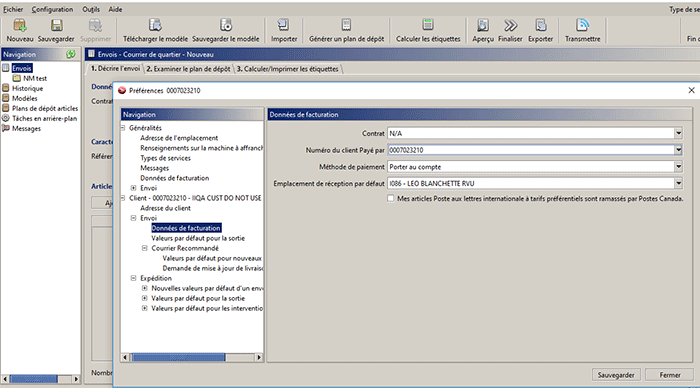
Task: Collapse the Courrier Recommandé node
Action: click(144, 248)
